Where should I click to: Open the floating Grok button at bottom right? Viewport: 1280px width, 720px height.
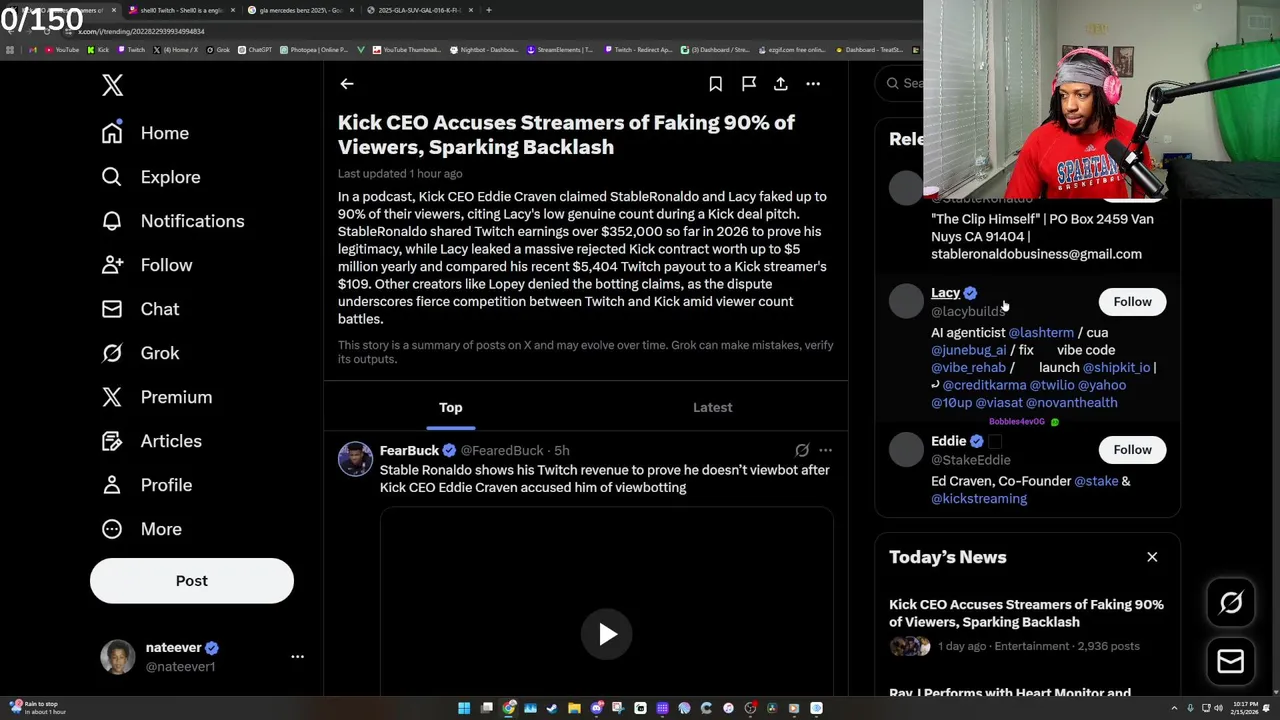point(1231,602)
